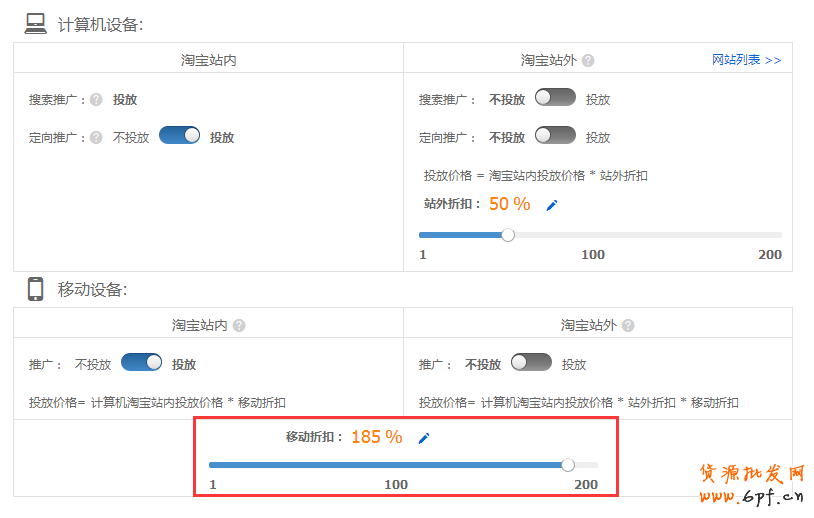Click the 站外折扣 slider handle

tap(508, 235)
